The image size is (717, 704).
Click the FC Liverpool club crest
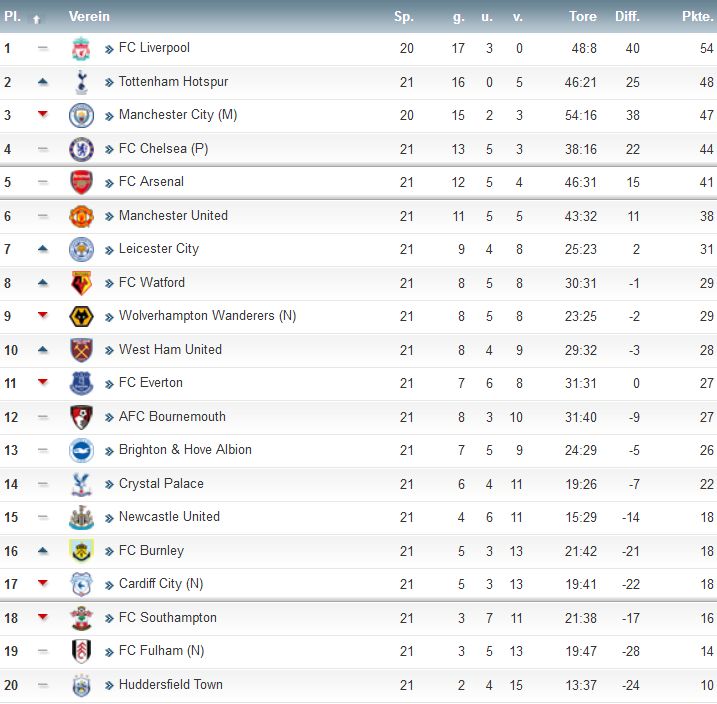81,48
